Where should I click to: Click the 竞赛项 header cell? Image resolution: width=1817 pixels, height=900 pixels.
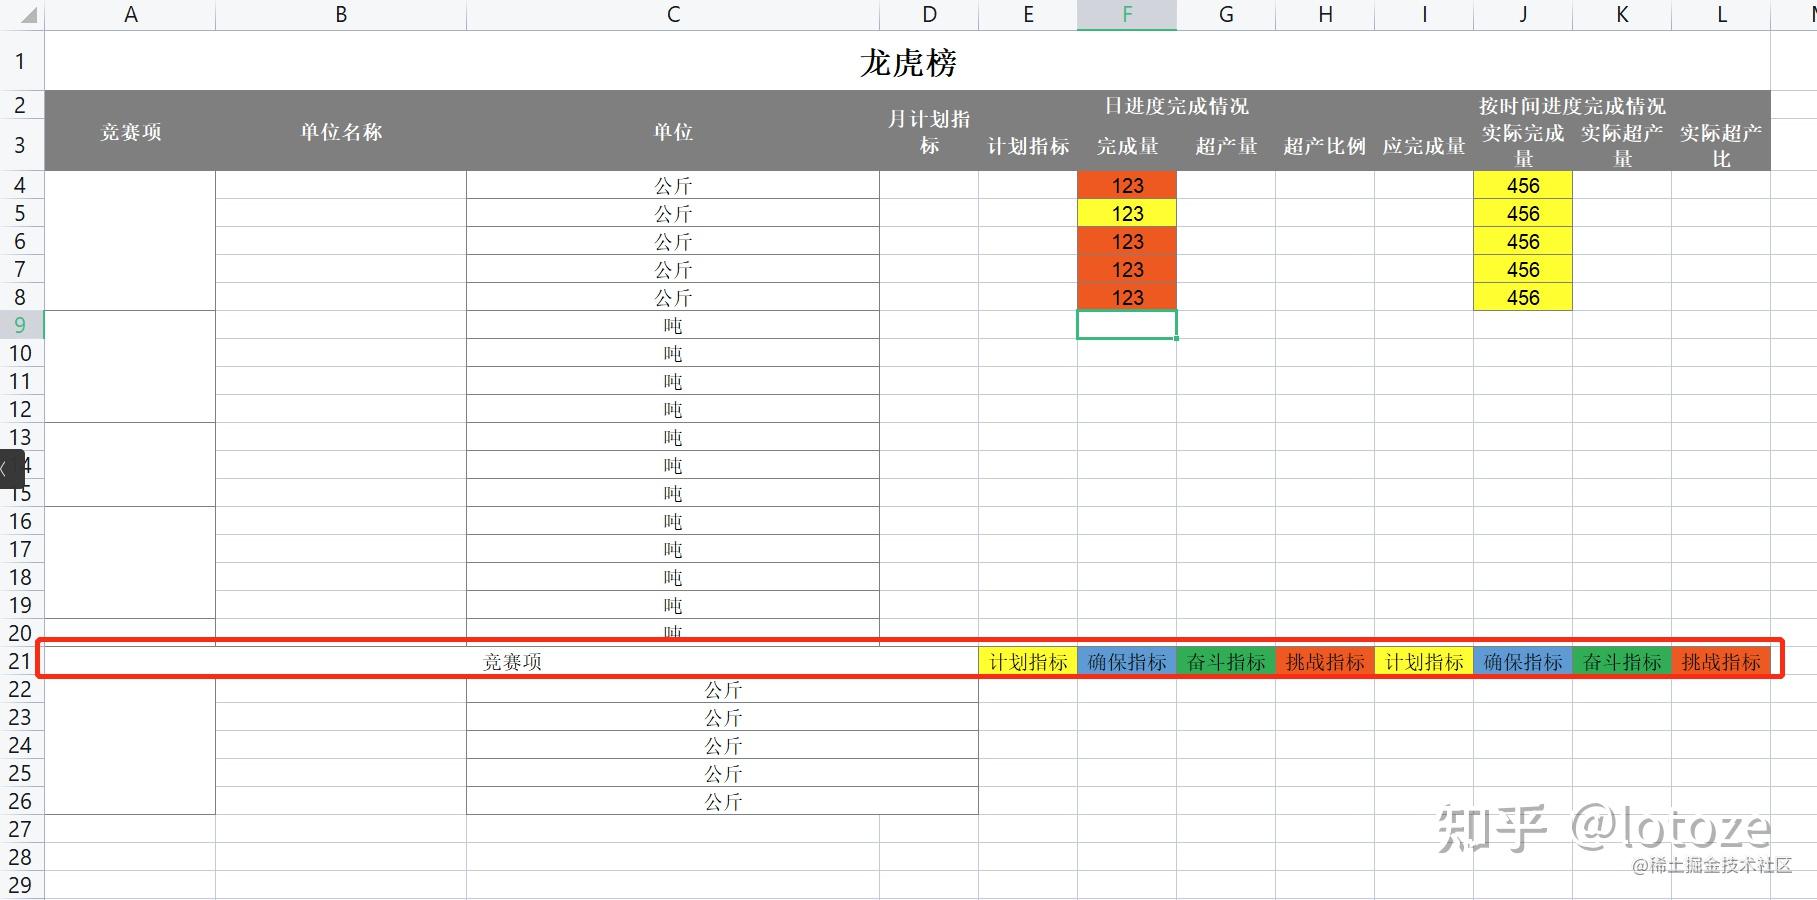(x=130, y=131)
